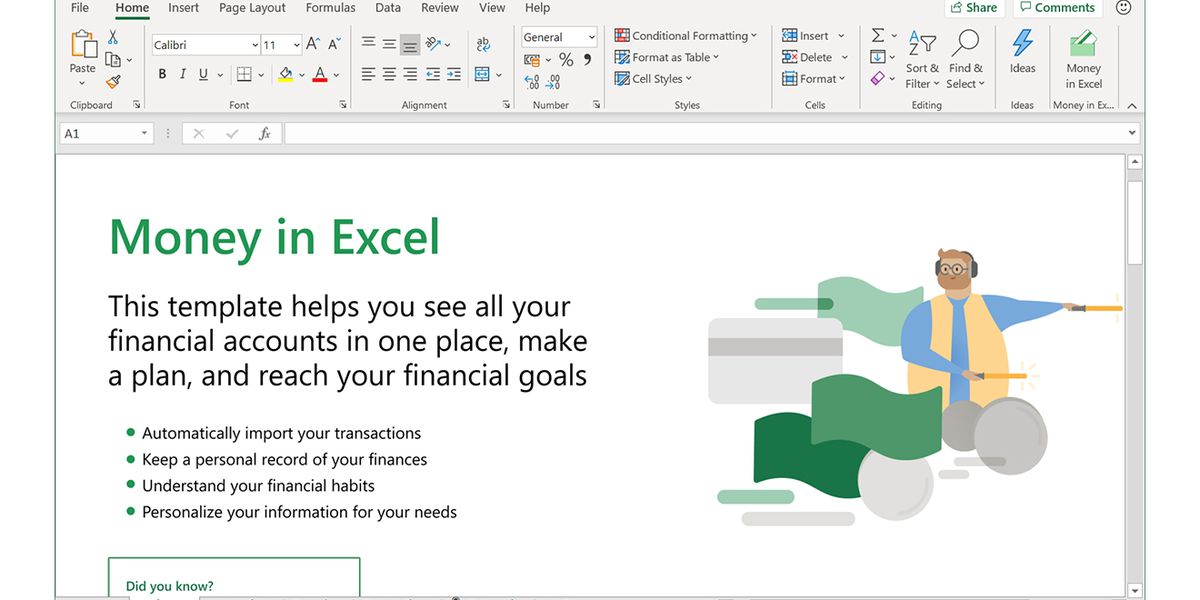The width and height of the screenshot is (1200, 600).
Task: Collapse the ribbon with the chevron
Action: tap(1132, 105)
